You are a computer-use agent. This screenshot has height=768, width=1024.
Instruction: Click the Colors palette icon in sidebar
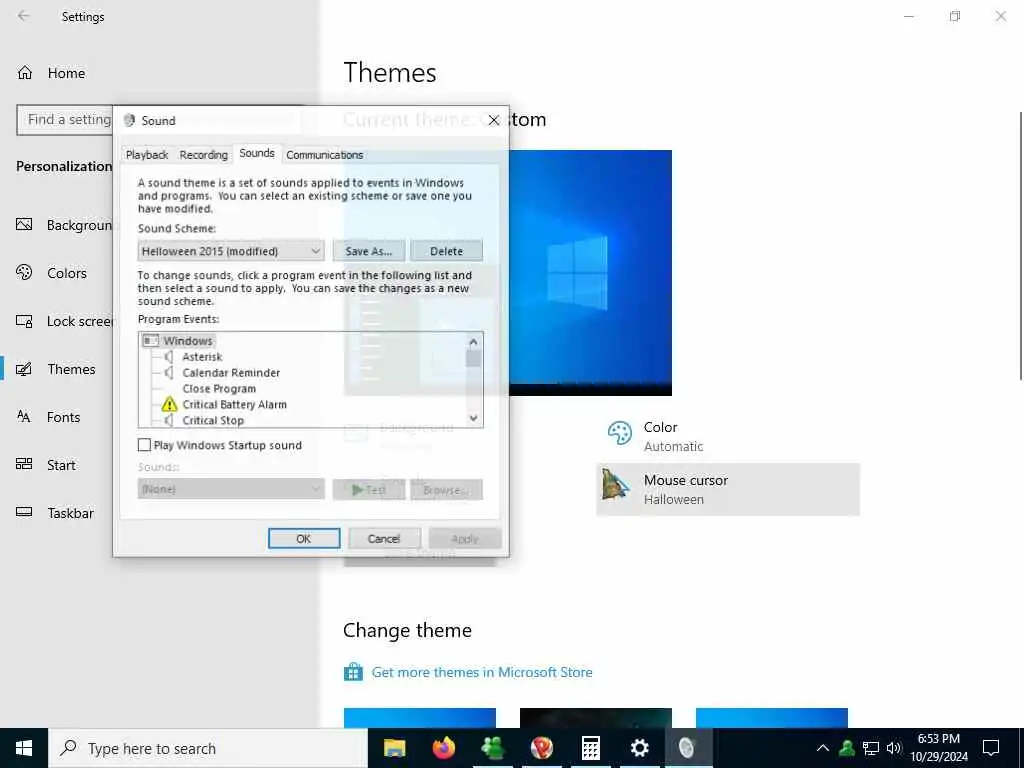[x=24, y=272]
